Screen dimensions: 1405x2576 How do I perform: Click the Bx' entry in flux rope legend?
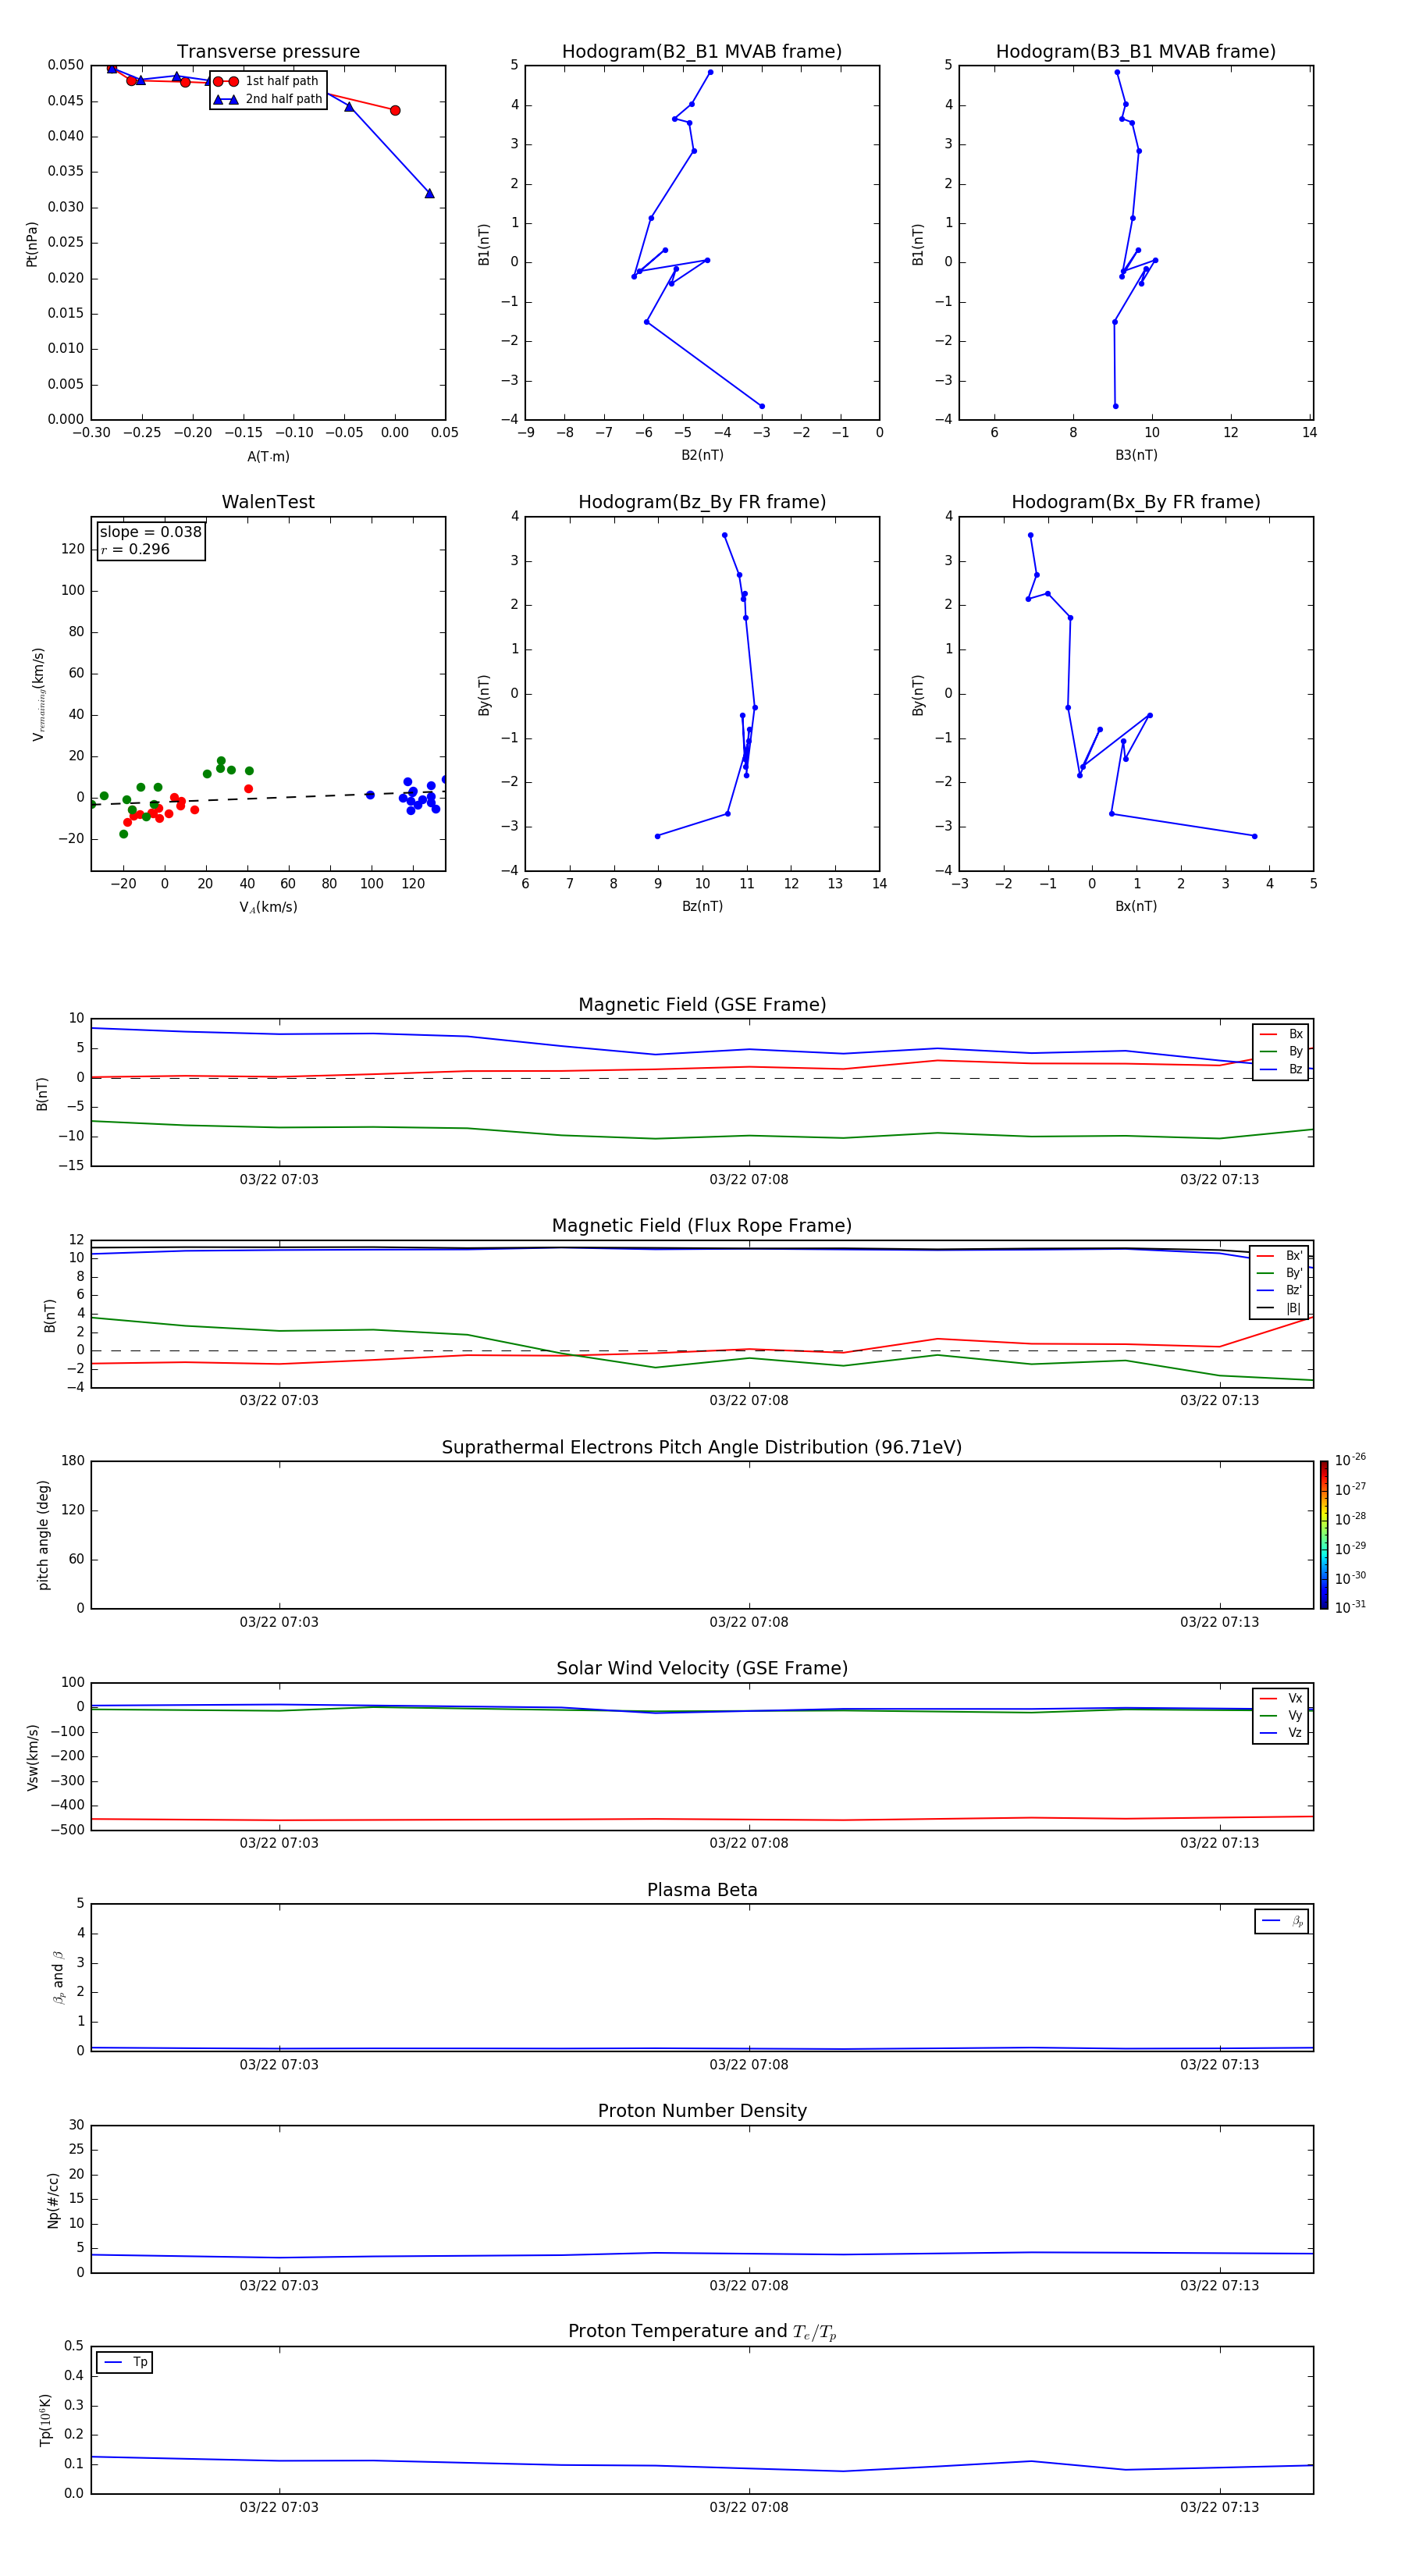[1279, 1256]
